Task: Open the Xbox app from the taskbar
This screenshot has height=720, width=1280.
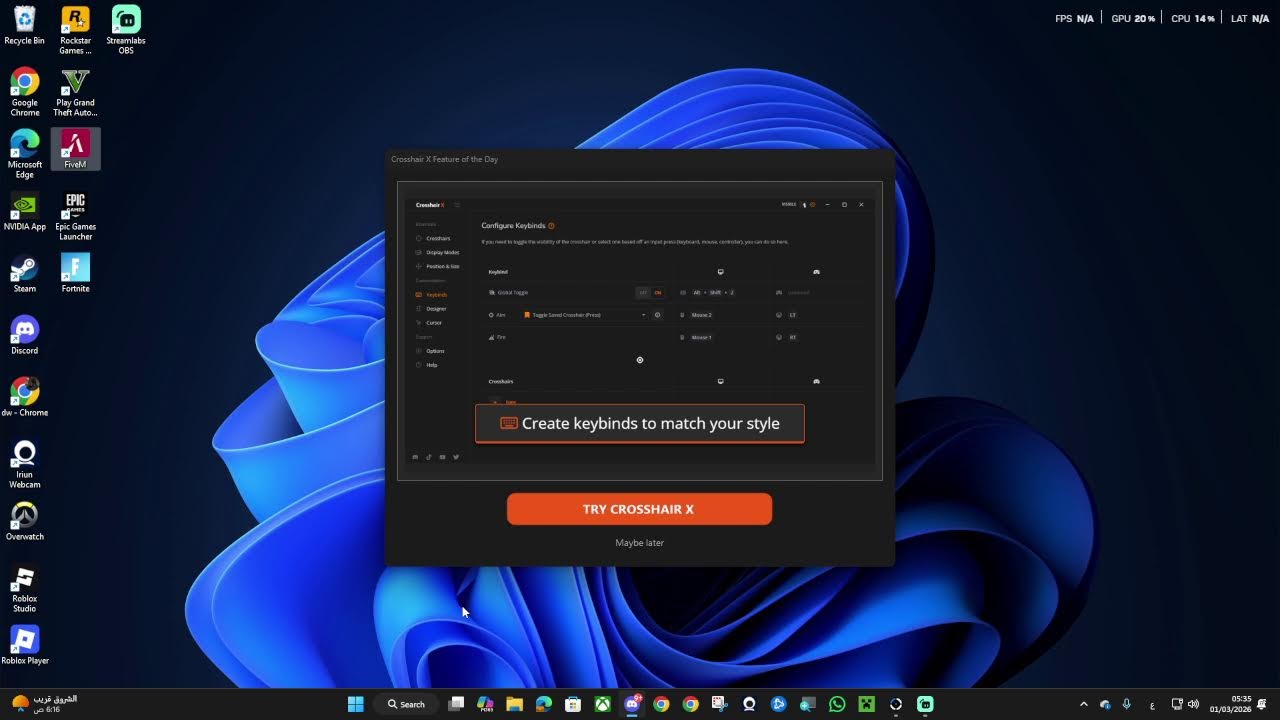Action: tap(602, 704)
